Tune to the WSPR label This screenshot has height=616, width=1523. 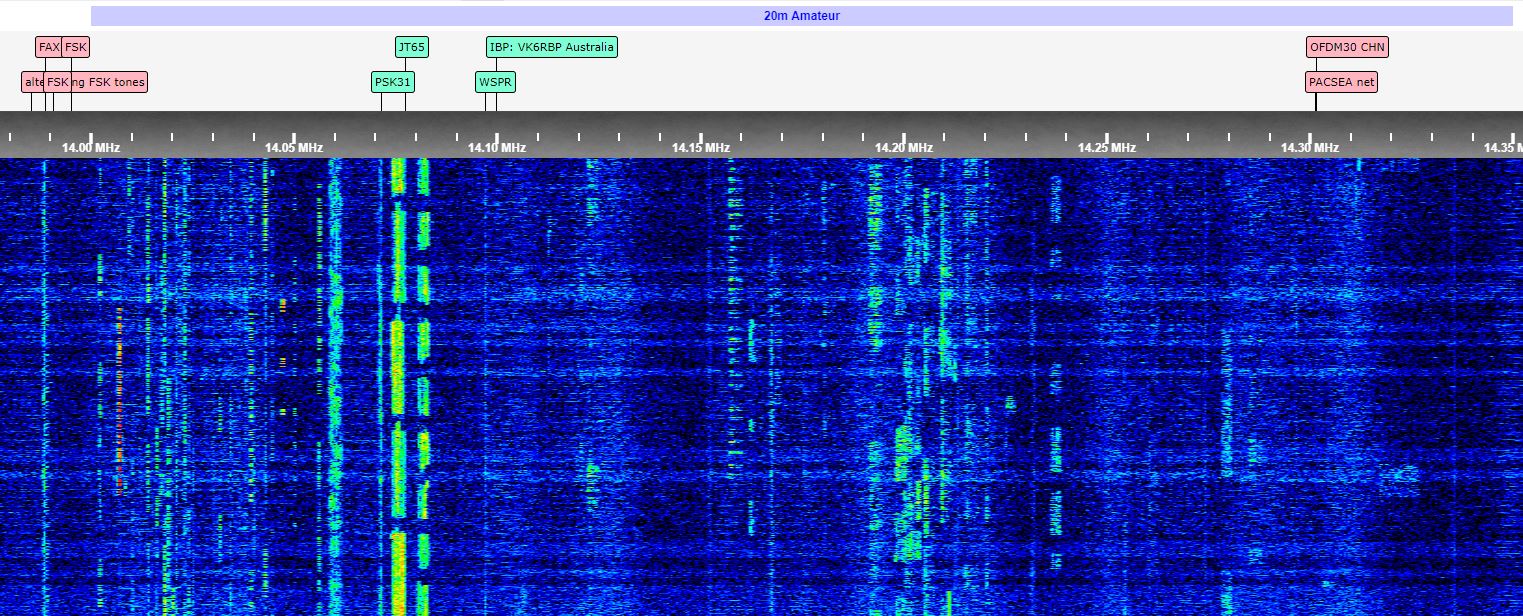(x=495, y=82)
